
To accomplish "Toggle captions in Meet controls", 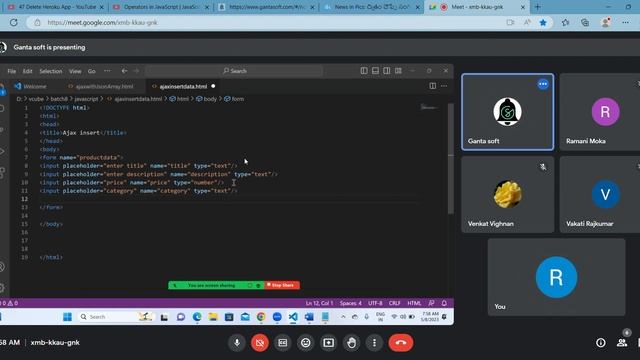I will click(282, 343).
